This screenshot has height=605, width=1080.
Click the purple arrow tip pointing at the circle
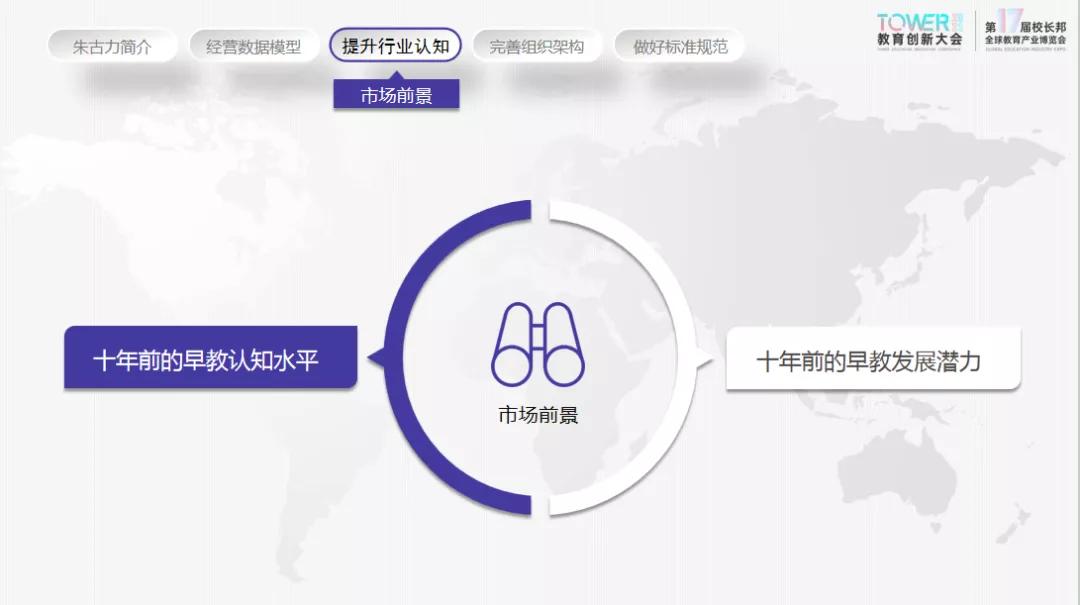pyautogui.click(x=373, y=357)
